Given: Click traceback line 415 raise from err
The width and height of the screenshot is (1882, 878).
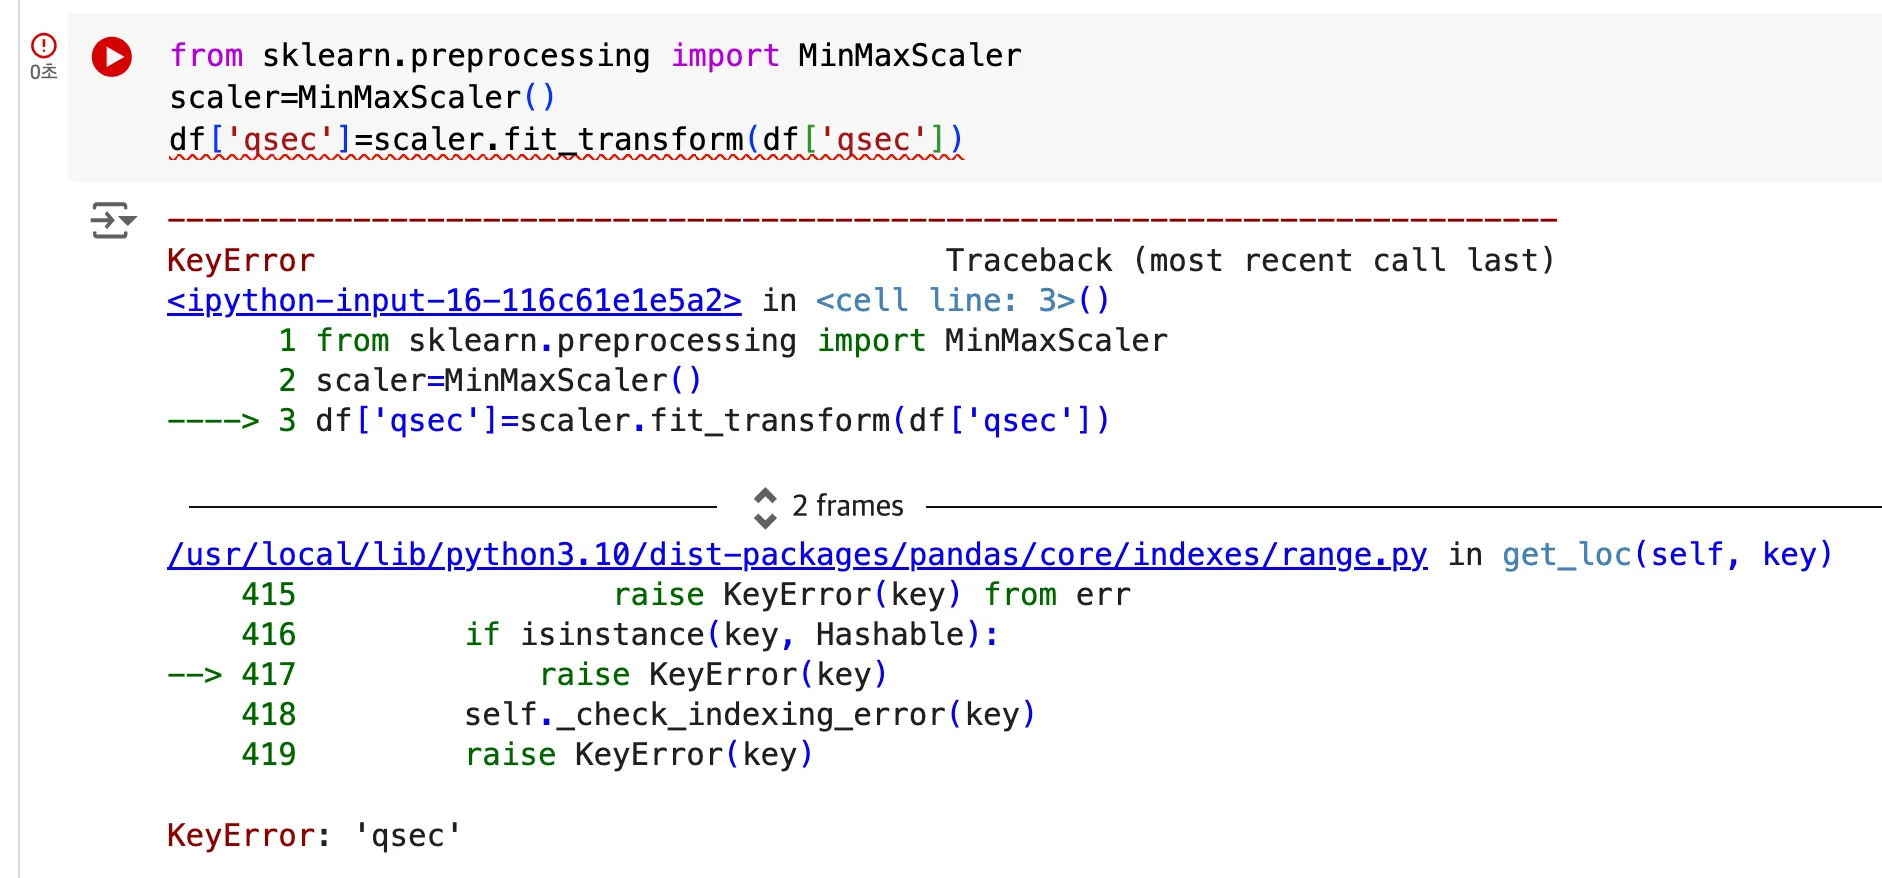Looking at the screenshot, I should click(686, 594).
